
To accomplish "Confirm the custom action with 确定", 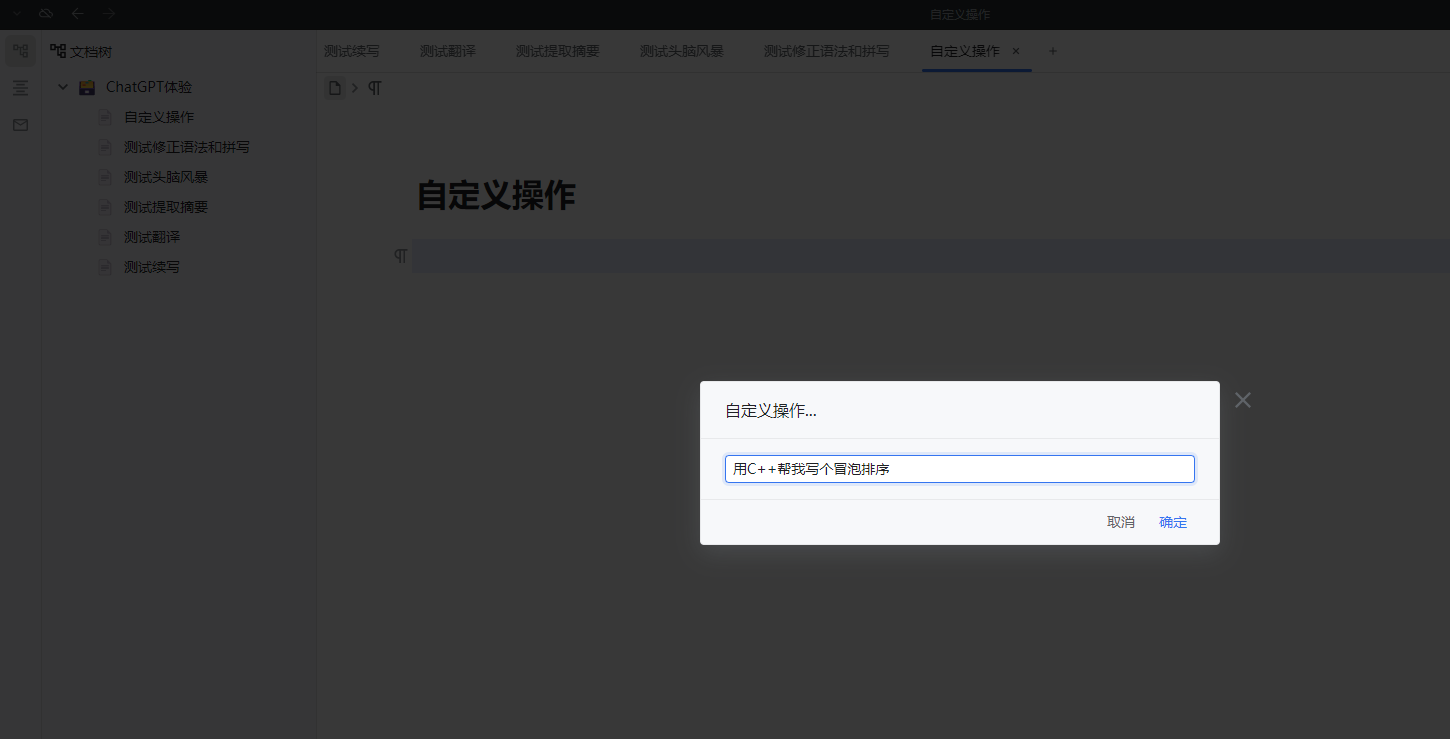I will click(1172, 521).
